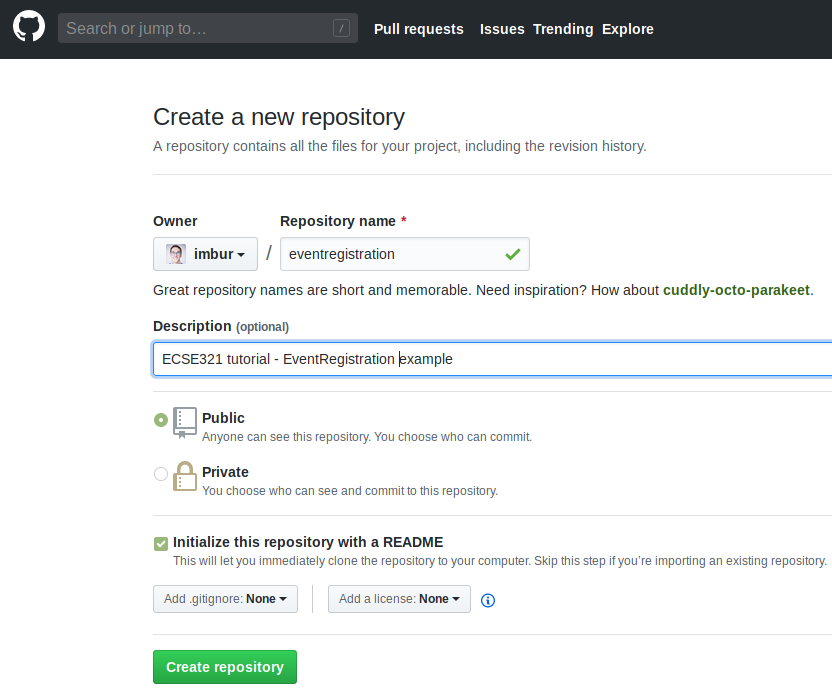Click the cuddly-octo-parakeet name suggestion
Viewport: 832px width, 690px height.
point(736,290)
